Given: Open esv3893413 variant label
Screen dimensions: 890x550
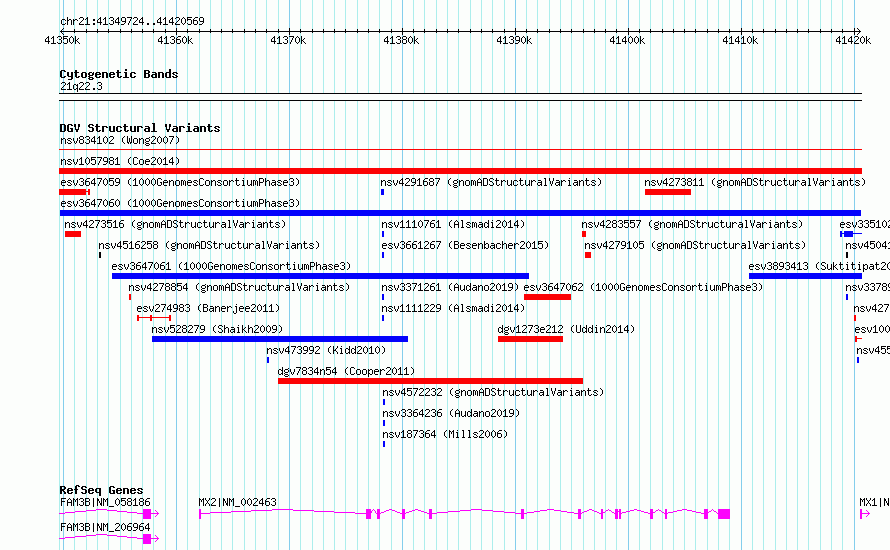Looking at the screenshot, I should (x=818, y=266).
